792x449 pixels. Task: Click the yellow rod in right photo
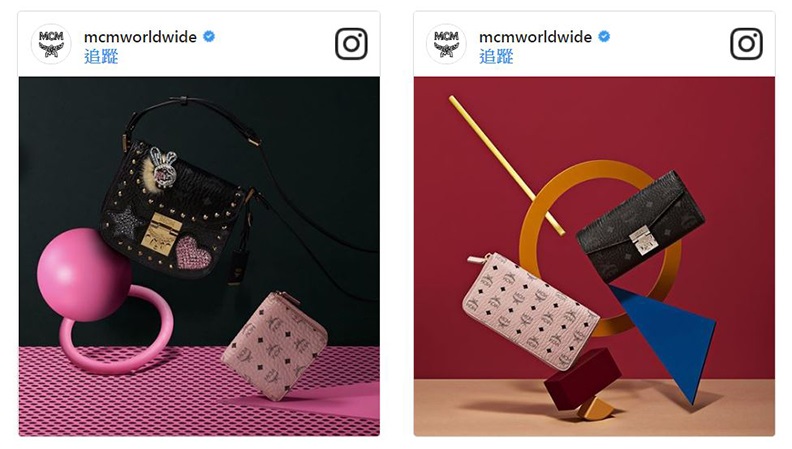pos(507,165)
